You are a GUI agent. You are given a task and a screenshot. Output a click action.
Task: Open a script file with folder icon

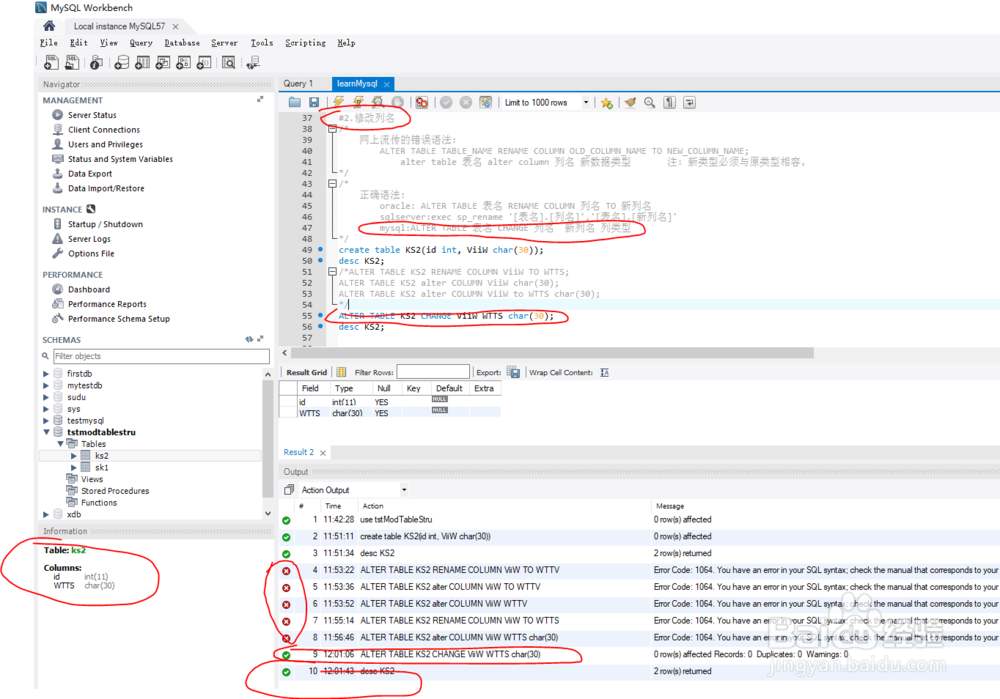click(295, 102)
